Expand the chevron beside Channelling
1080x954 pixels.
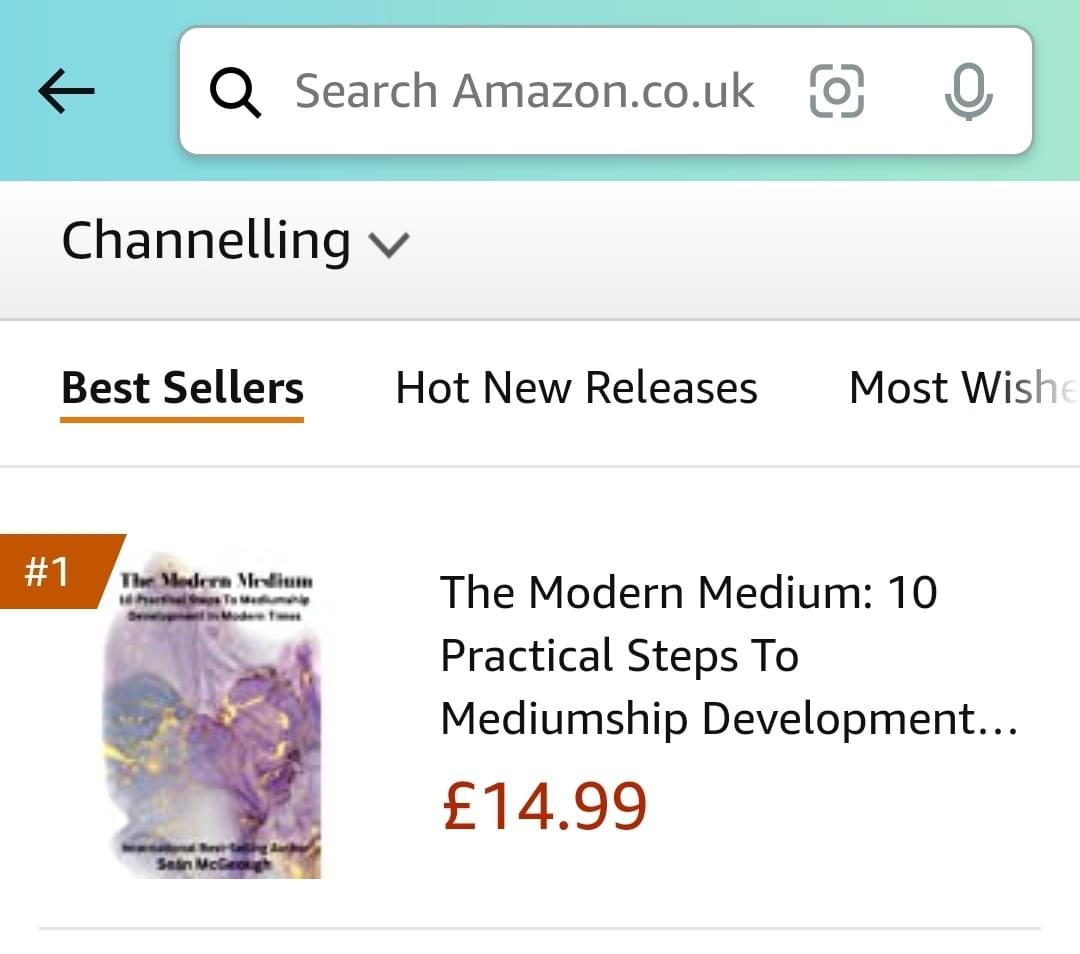389,244
